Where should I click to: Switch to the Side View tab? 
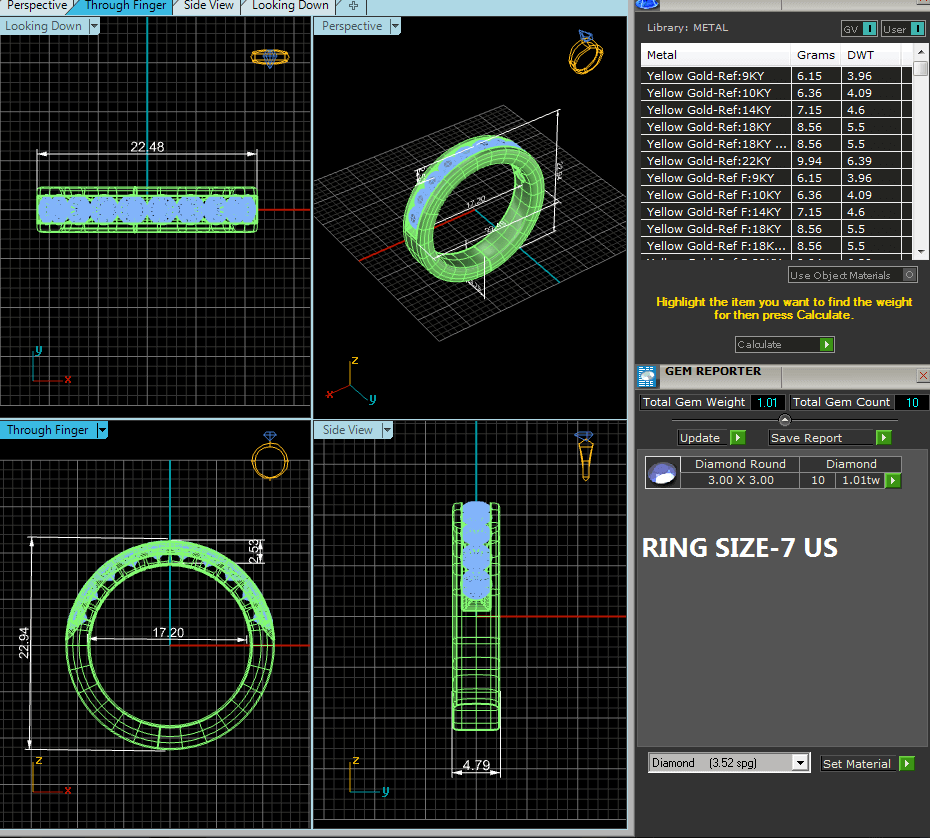[208, 6]
